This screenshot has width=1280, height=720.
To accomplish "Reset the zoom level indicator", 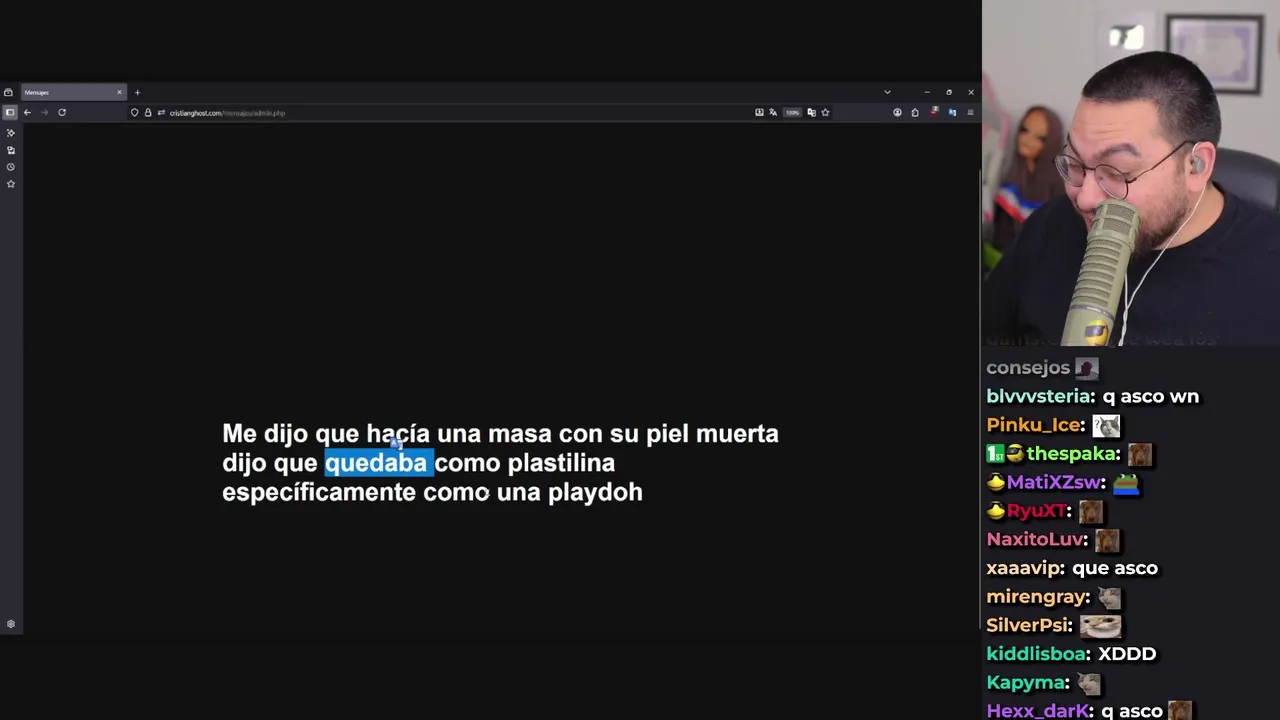I will [x=792, y=113].
